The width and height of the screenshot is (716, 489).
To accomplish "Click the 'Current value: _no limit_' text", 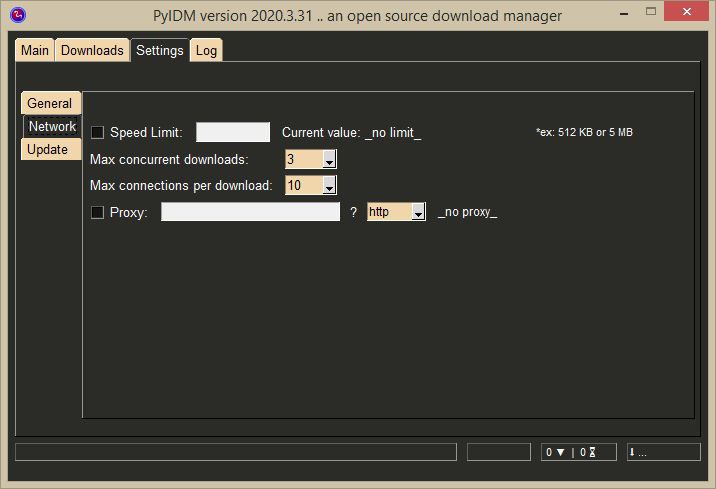I will [x=351, y=132].
